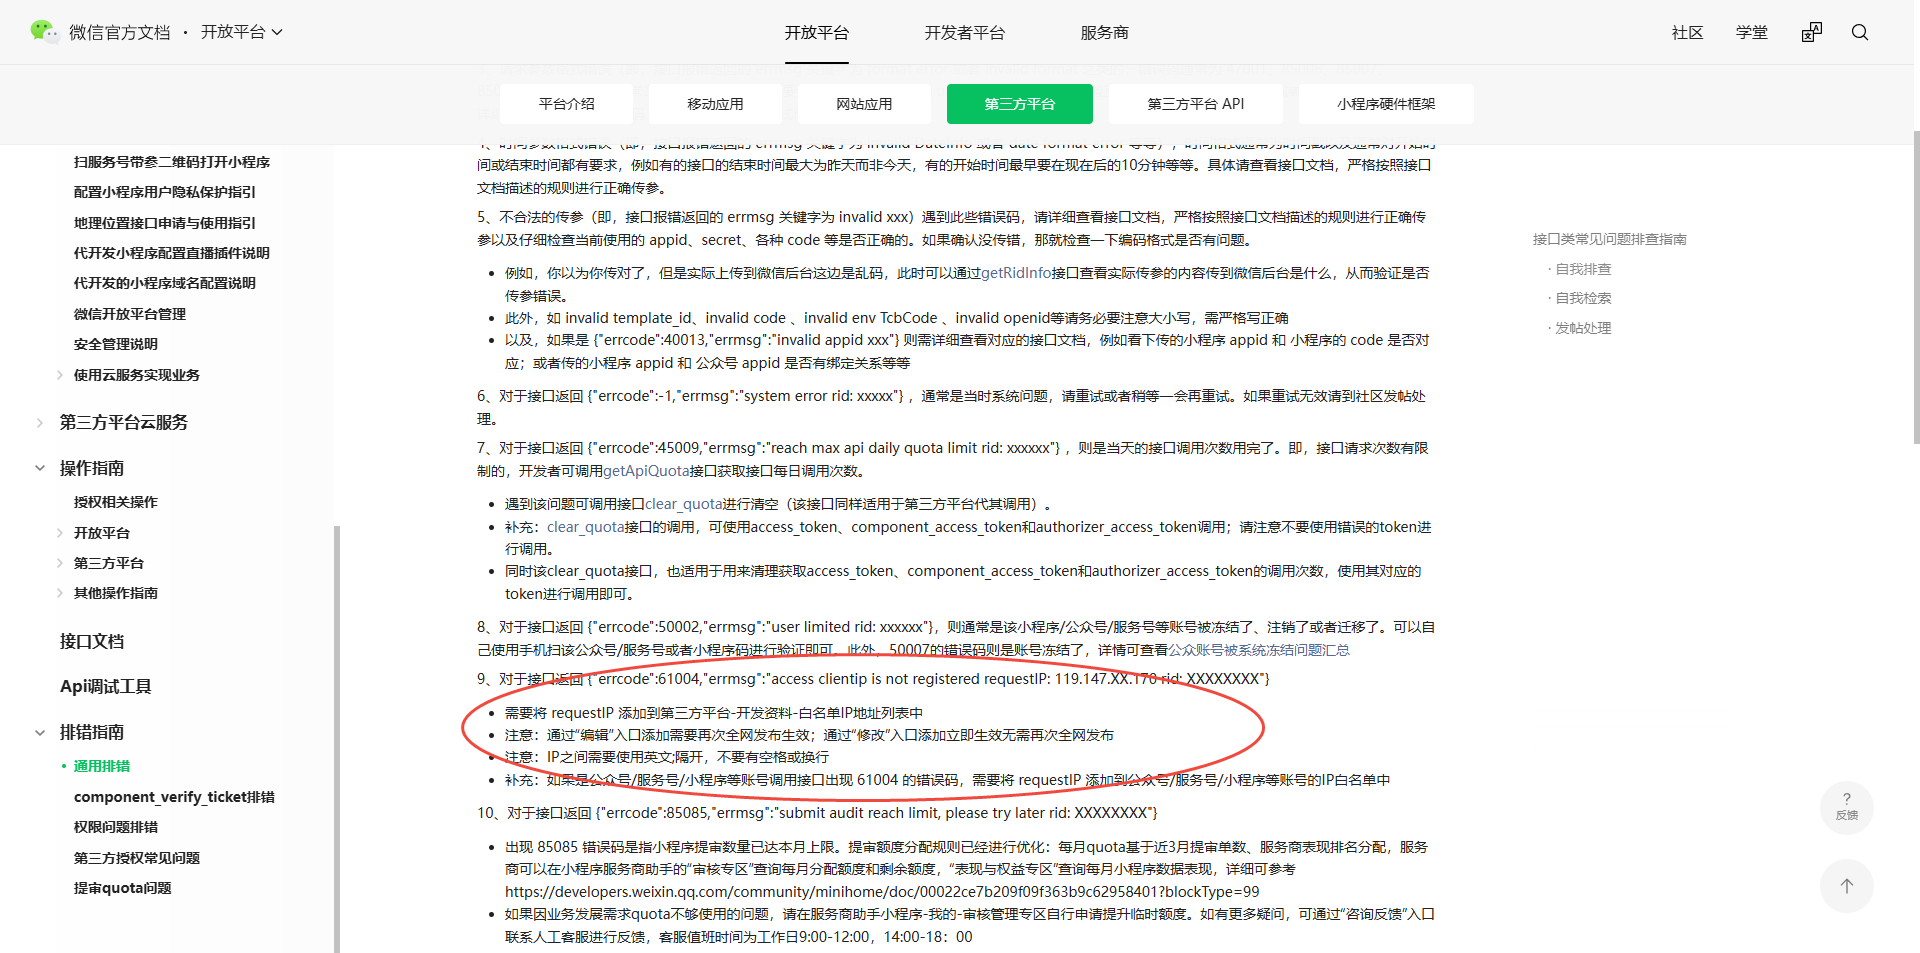
Task: Open 权限问题排错 in sidebar
Action: (x=116, y=827)
